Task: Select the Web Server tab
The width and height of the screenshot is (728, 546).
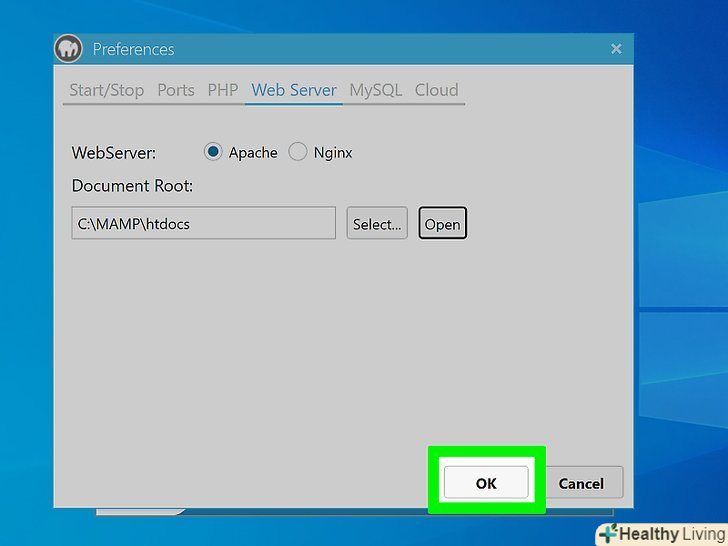Action: point(294,90)
